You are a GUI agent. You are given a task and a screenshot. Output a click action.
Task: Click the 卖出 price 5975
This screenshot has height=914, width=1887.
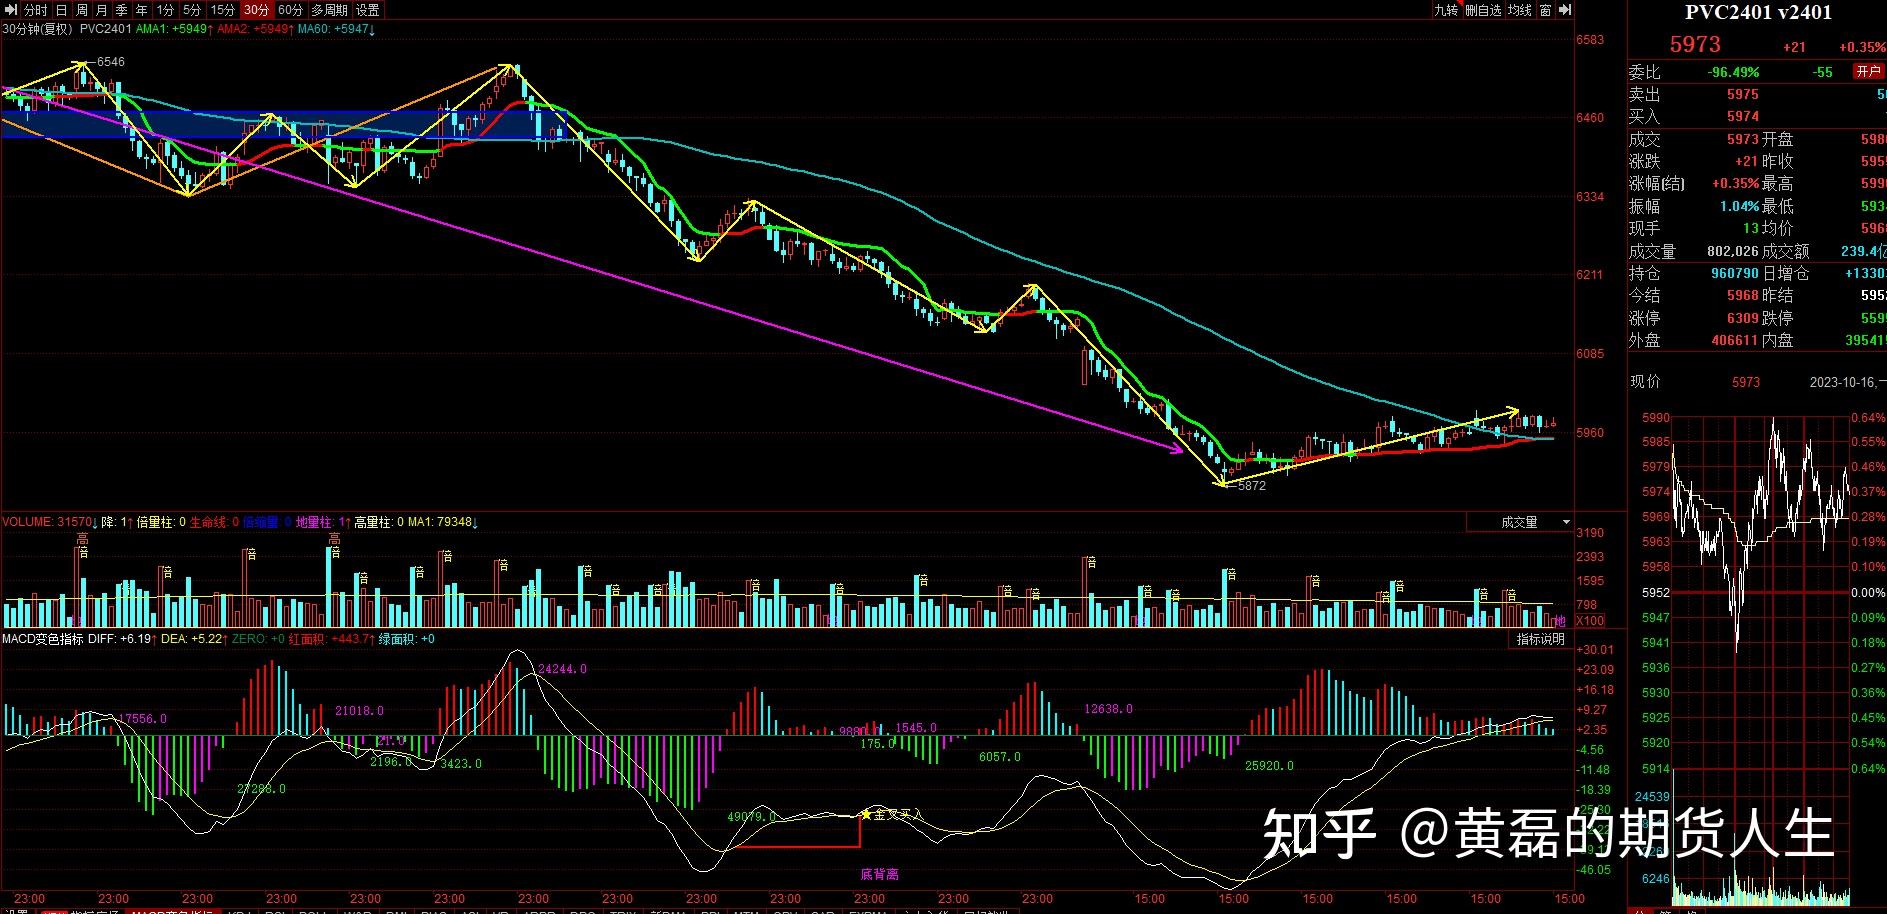pos(1742,94)
